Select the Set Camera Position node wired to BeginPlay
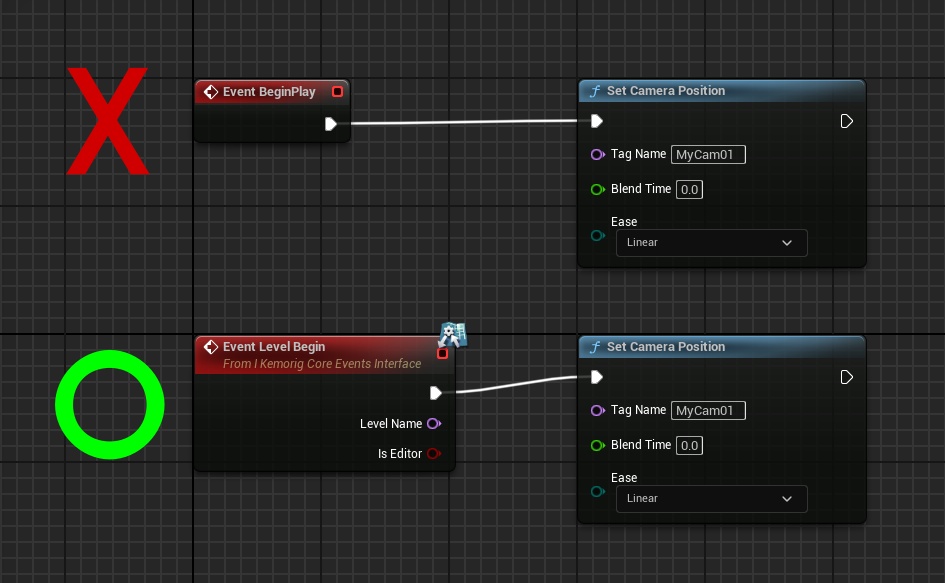The width and height of the screenshot is (945, 583). coord(666,91)
